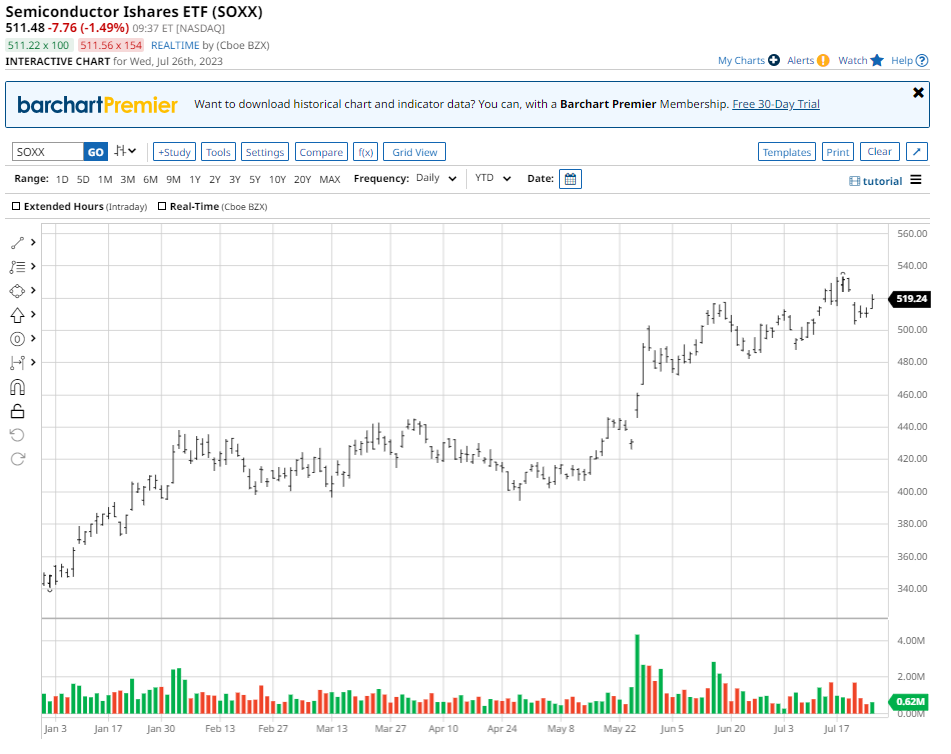Add to watchlist with star icon

877,61
